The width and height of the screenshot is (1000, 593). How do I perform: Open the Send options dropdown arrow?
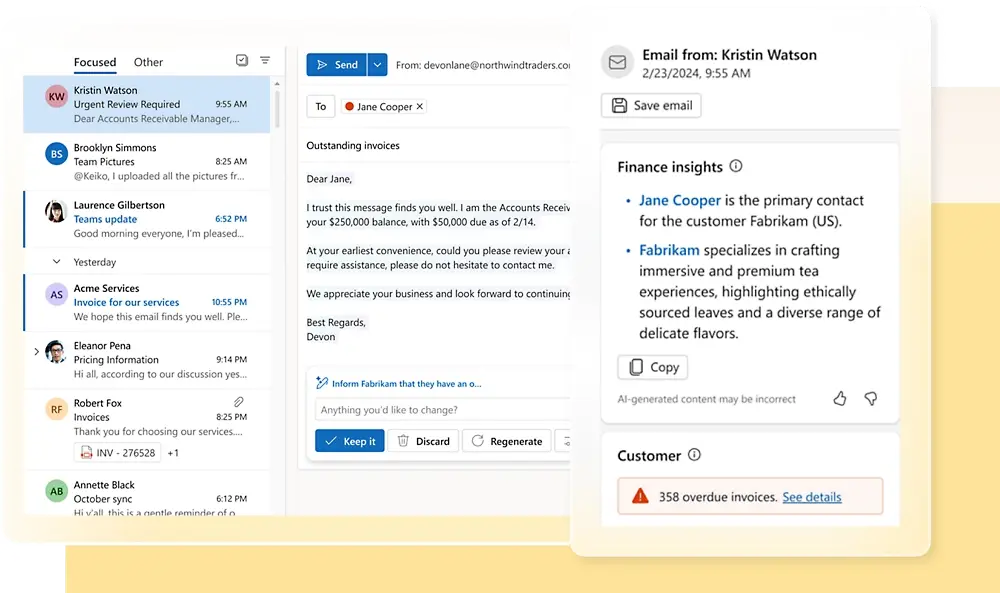coord(377,64)
